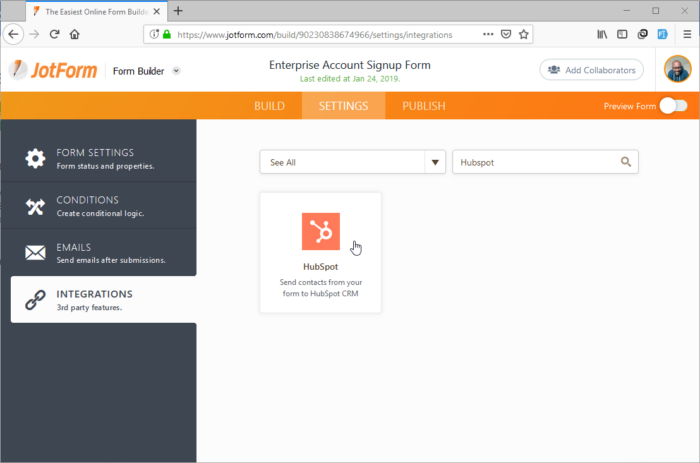The width and height of the screenshot is (700, 463).
Task: Click the Conditions tools icon
Action: coord(35,206)
